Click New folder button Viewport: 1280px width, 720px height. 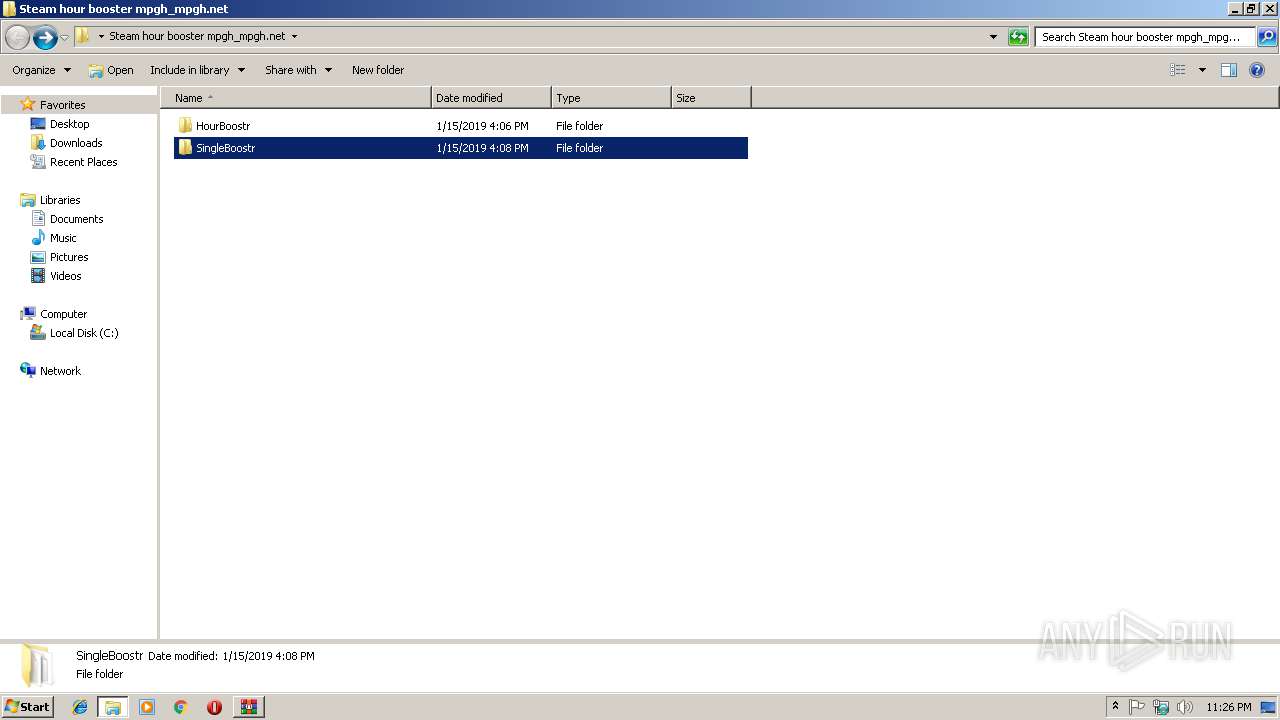[x=378, y=70]
